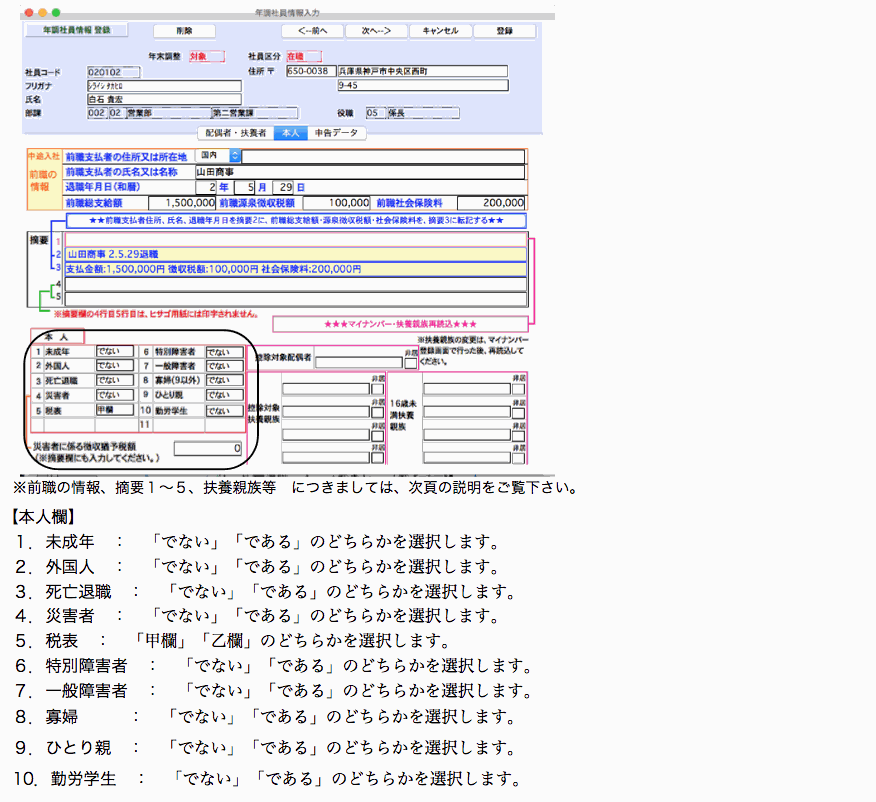Change the 勤労学生 selection field
This screenshot has height=802, width=876.
coord(224,410)
